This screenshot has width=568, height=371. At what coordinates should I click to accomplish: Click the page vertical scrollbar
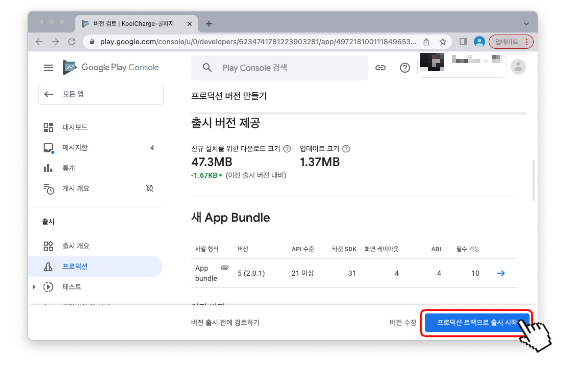(x=534, y=180)
